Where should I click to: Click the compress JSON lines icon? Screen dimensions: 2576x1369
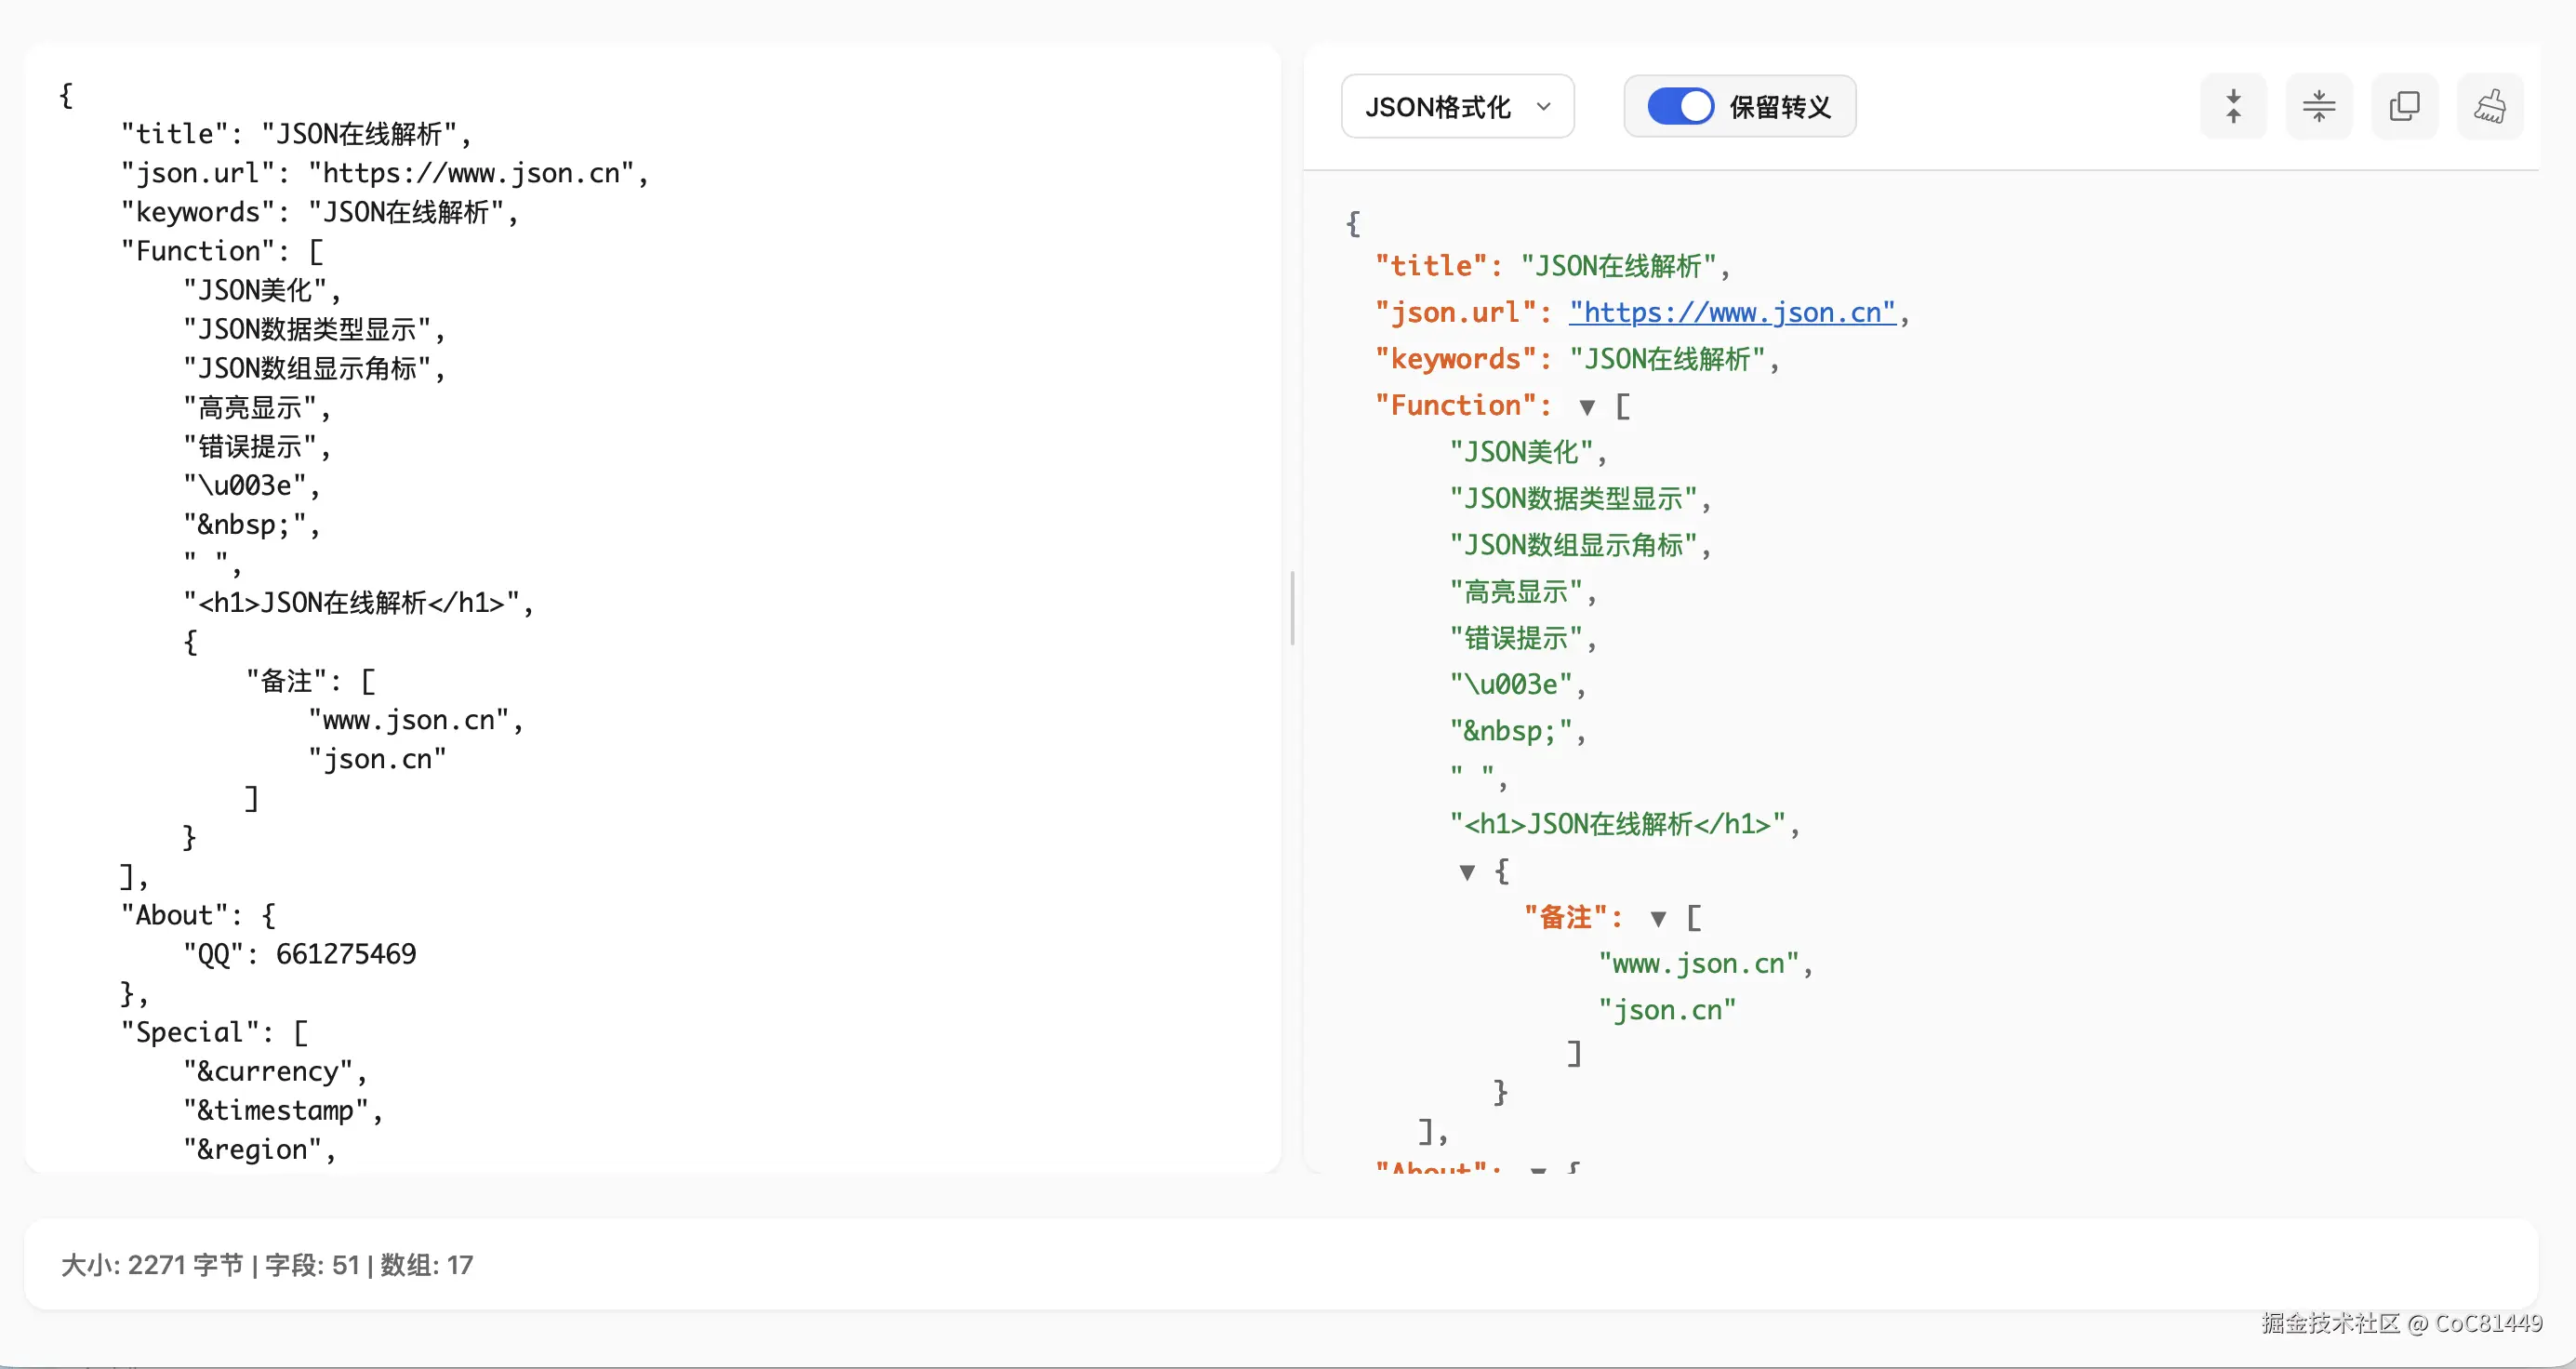click(x=2318, y=106)
